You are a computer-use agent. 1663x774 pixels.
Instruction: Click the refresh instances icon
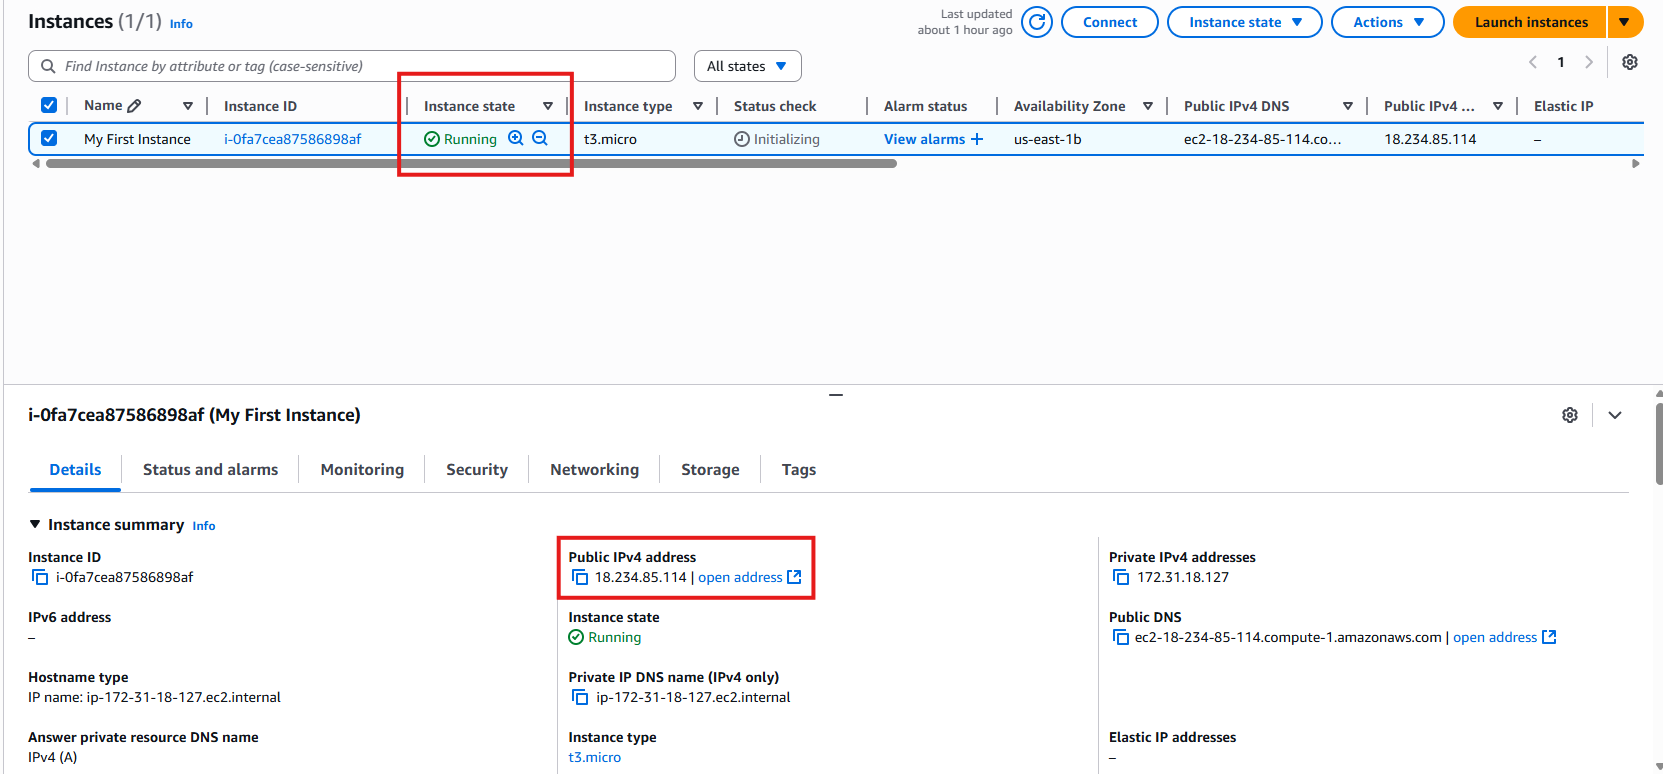pos(1037,22)
